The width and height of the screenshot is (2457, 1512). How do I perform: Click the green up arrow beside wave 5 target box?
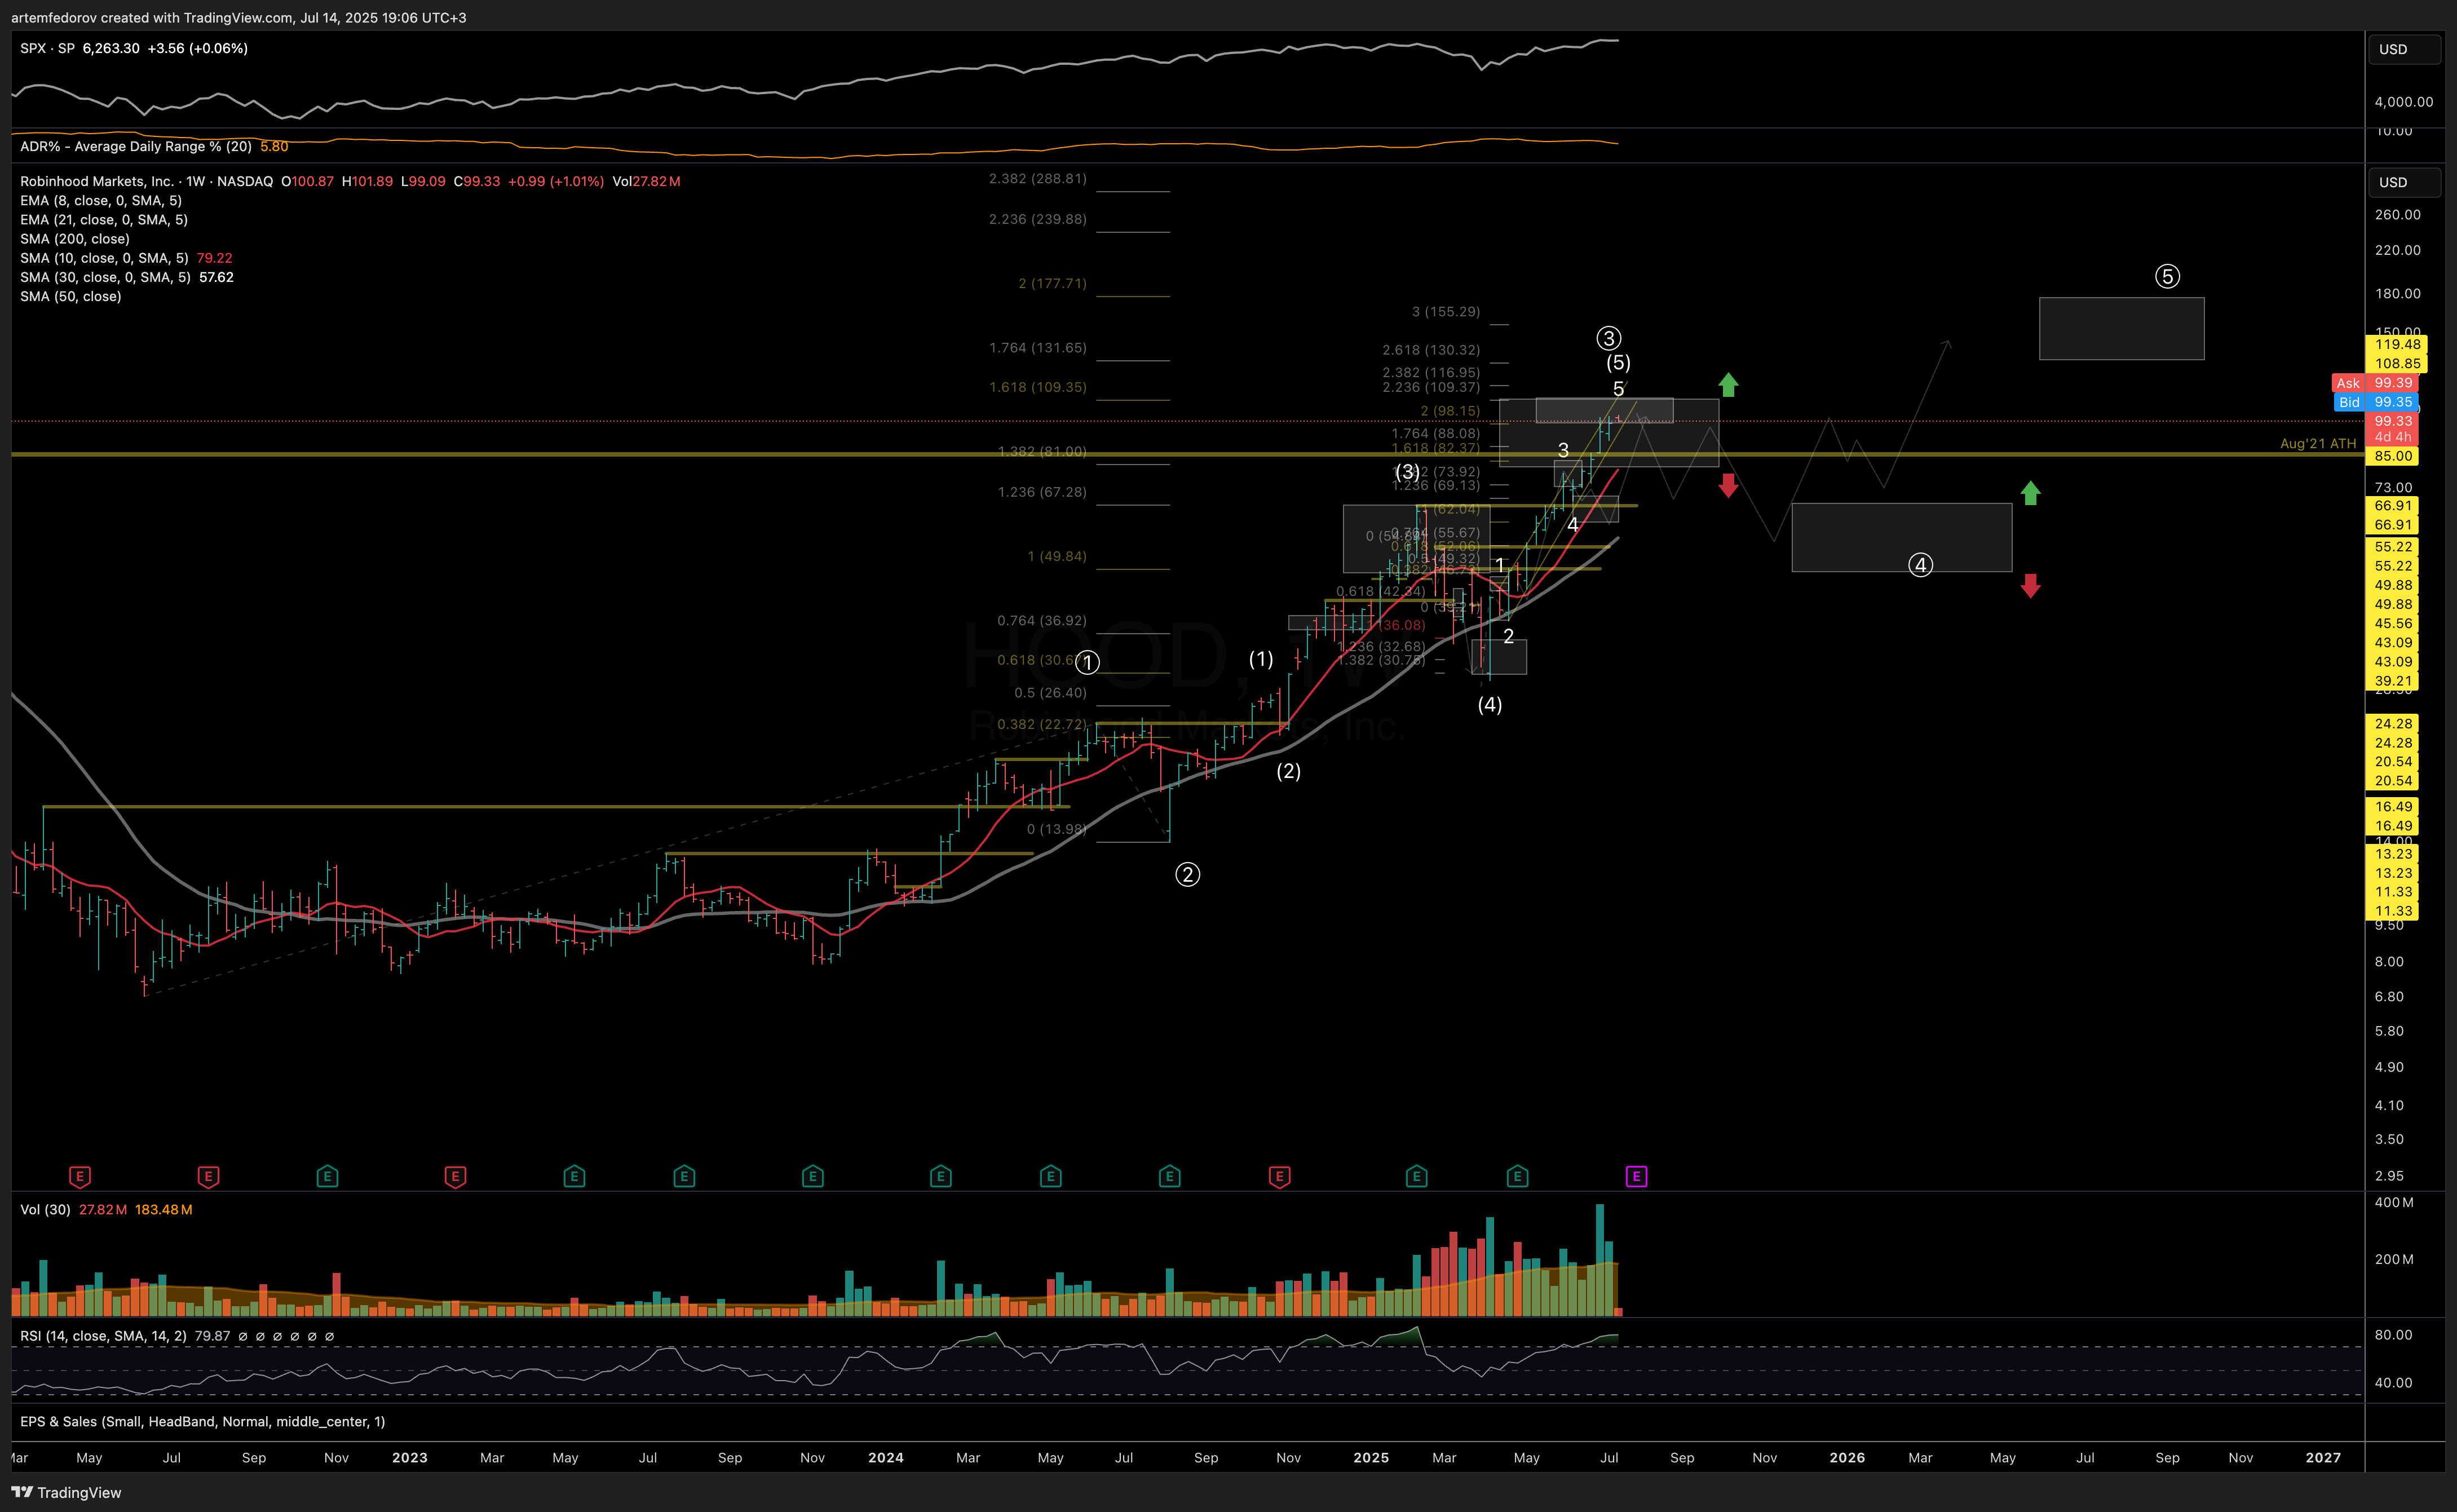pos(1728,385)
